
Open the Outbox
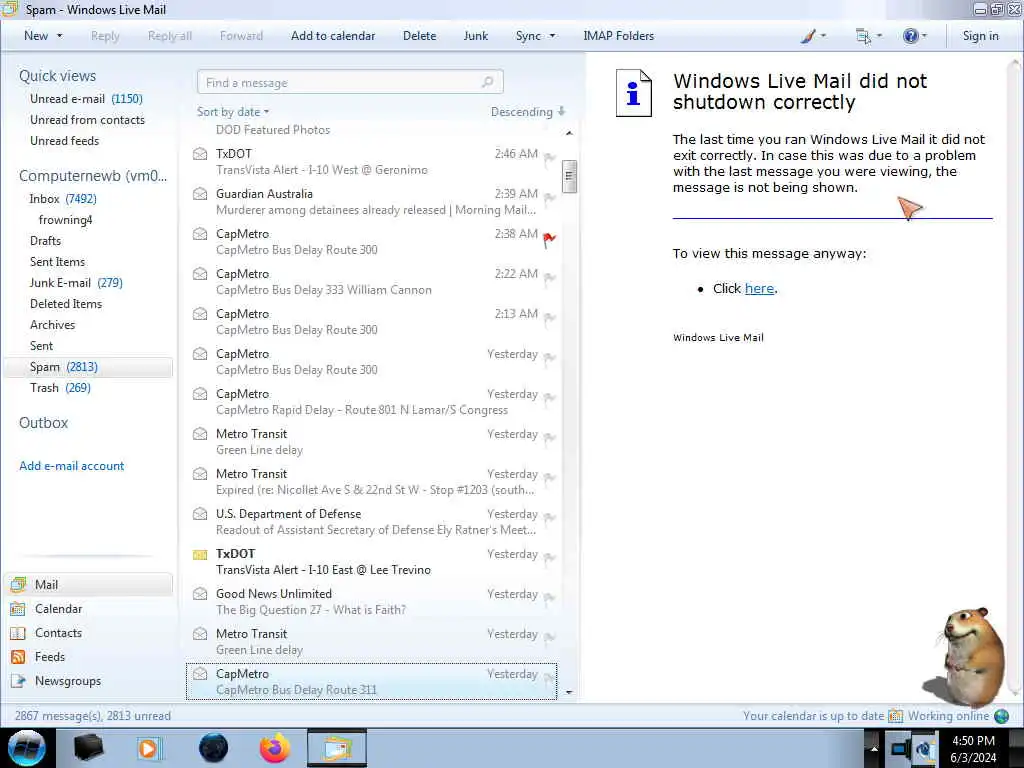point(44,423)
